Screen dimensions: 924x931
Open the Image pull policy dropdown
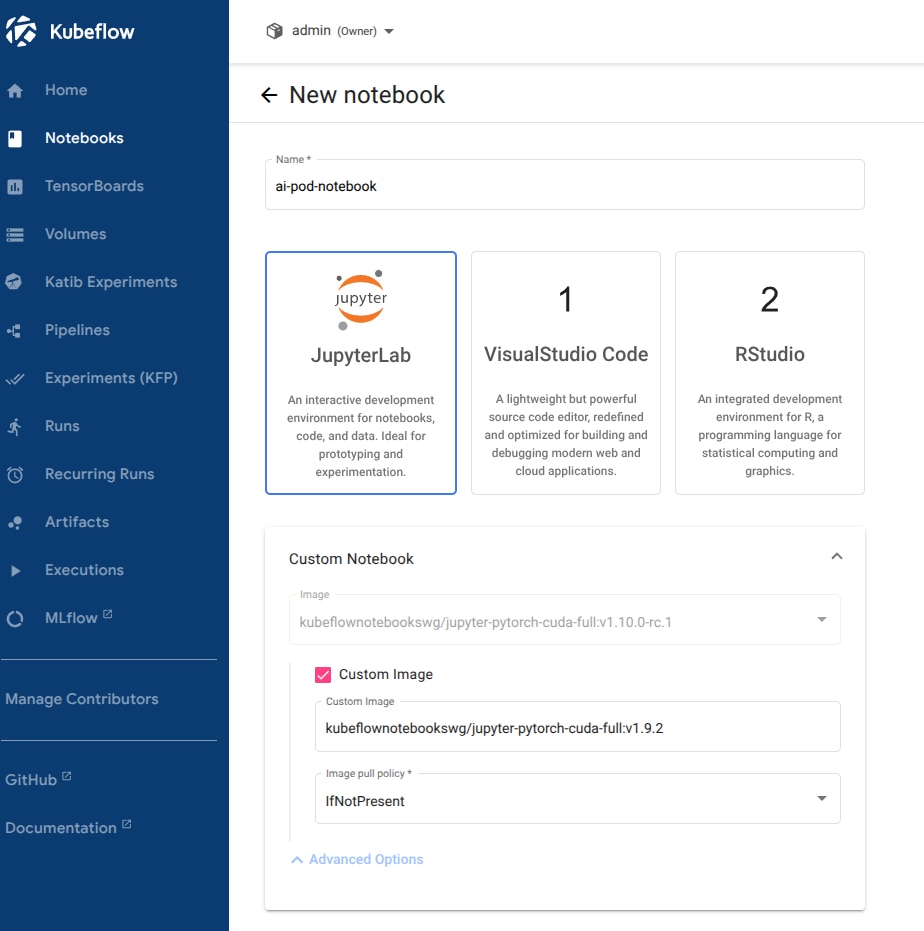(x=578, y=799)
